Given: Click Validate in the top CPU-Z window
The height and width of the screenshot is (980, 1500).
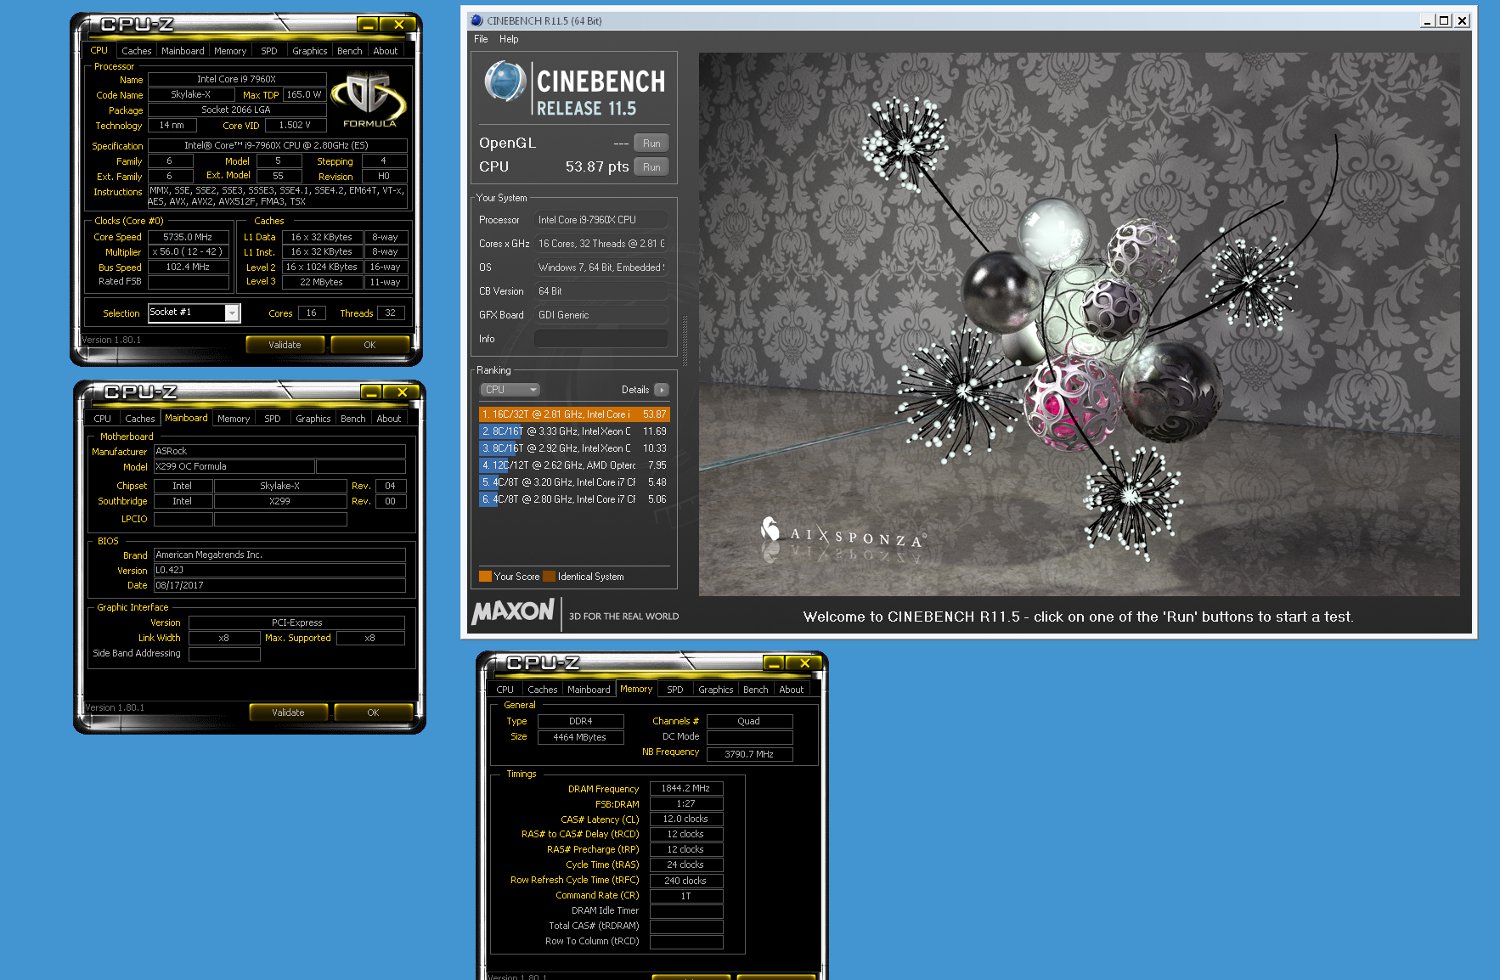Looking at the screenshot, I should 285,345.
